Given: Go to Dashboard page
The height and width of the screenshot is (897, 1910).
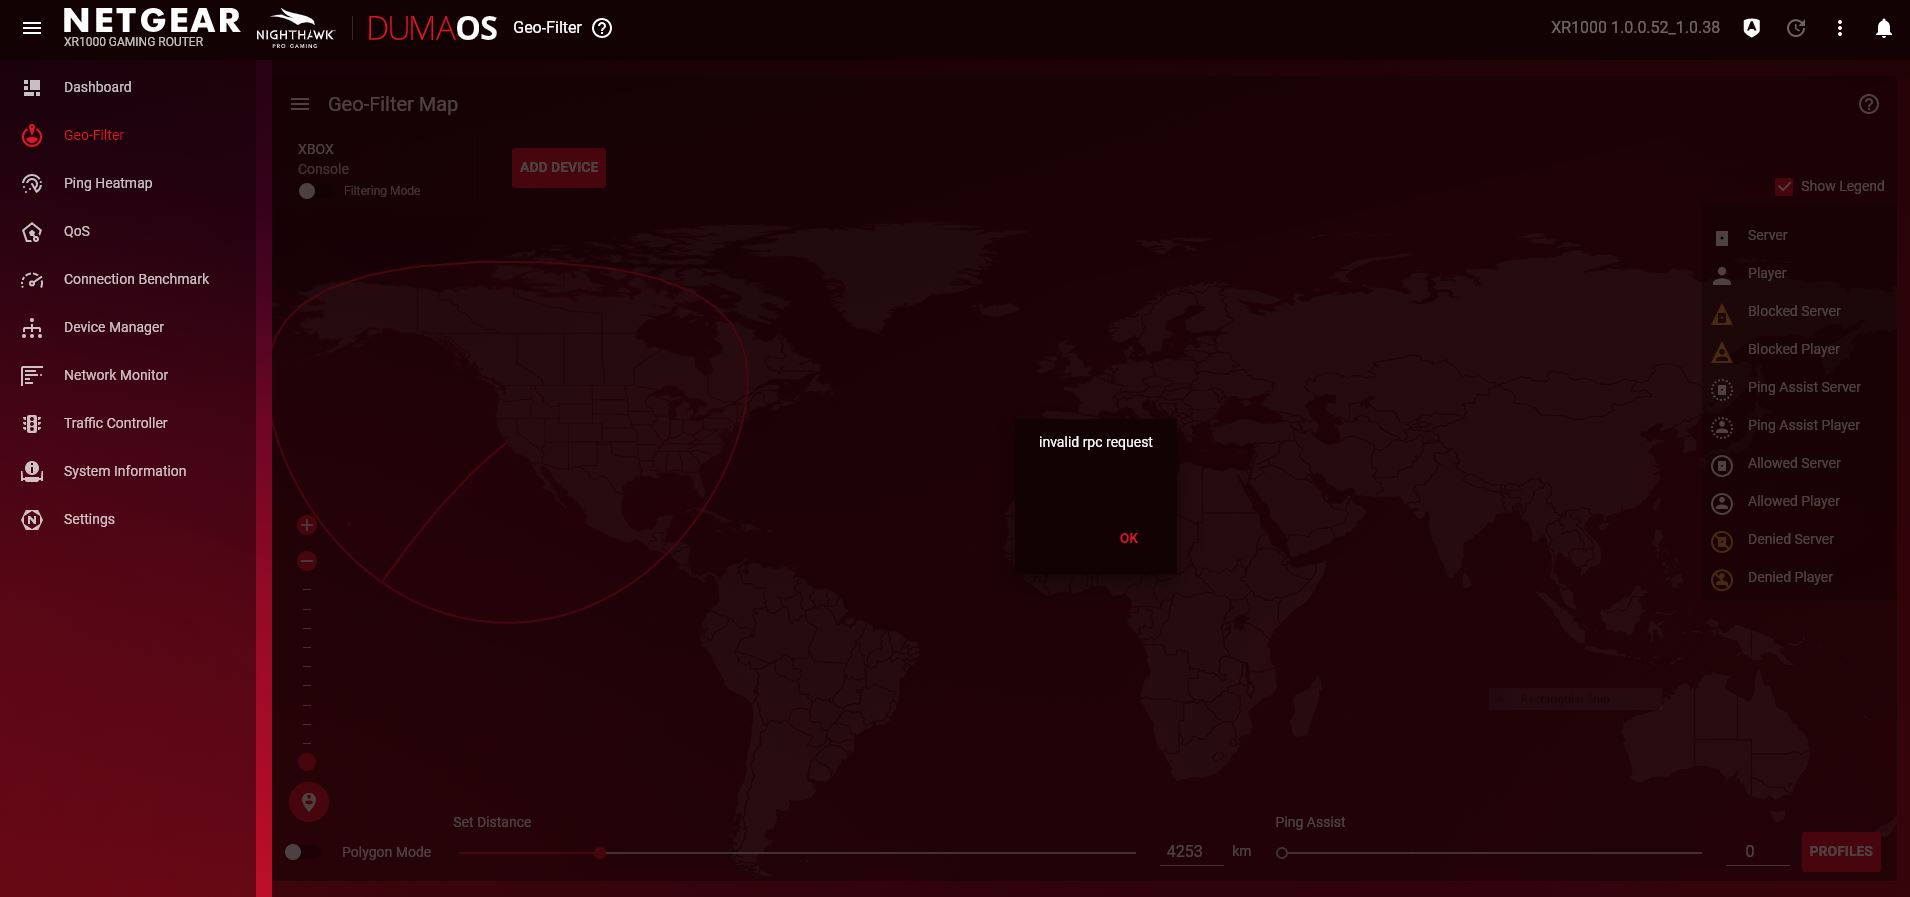Looking at the screenshot, I should coord(97,87).
